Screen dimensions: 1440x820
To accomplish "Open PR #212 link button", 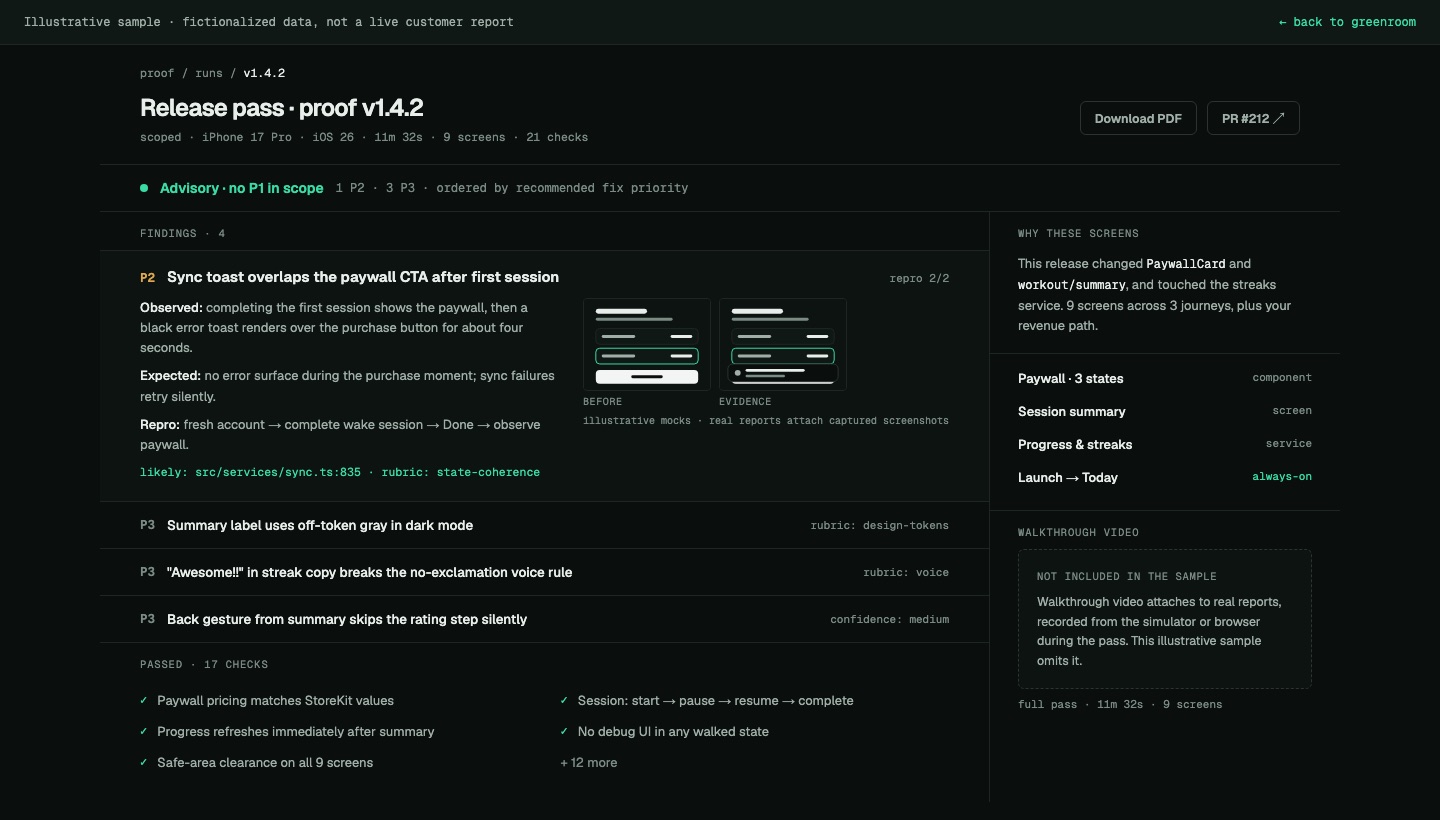I will (x=1253, y=118).
